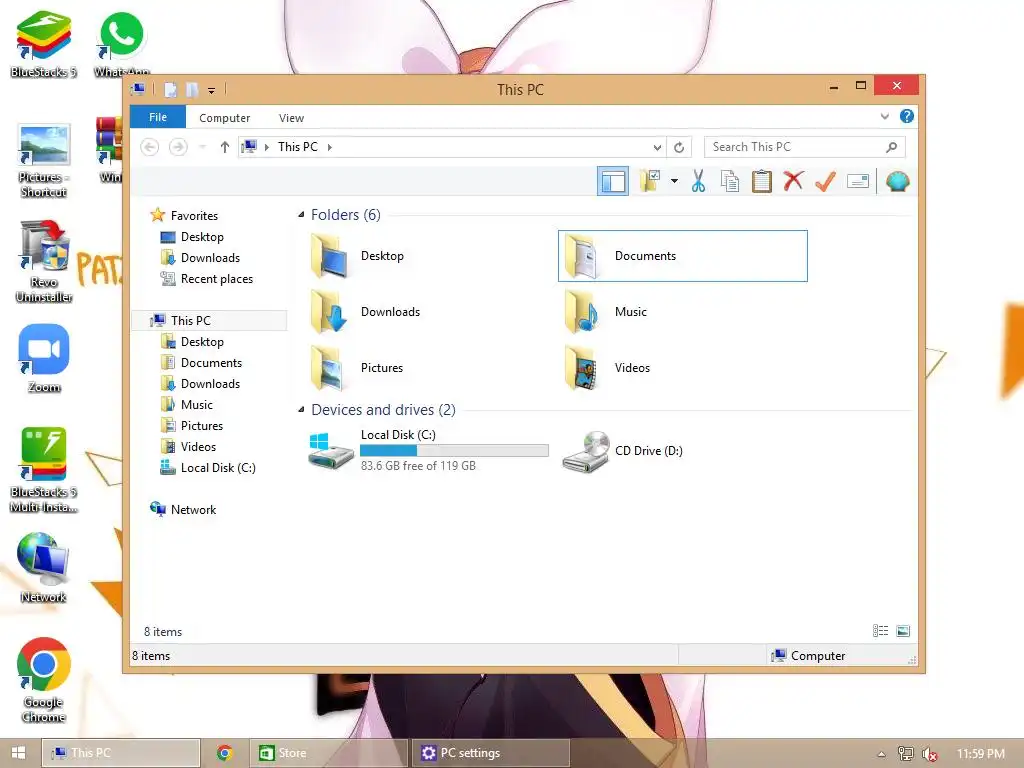
Task: Click the Copy icon in toolbar
Action: tap(729, 181)
